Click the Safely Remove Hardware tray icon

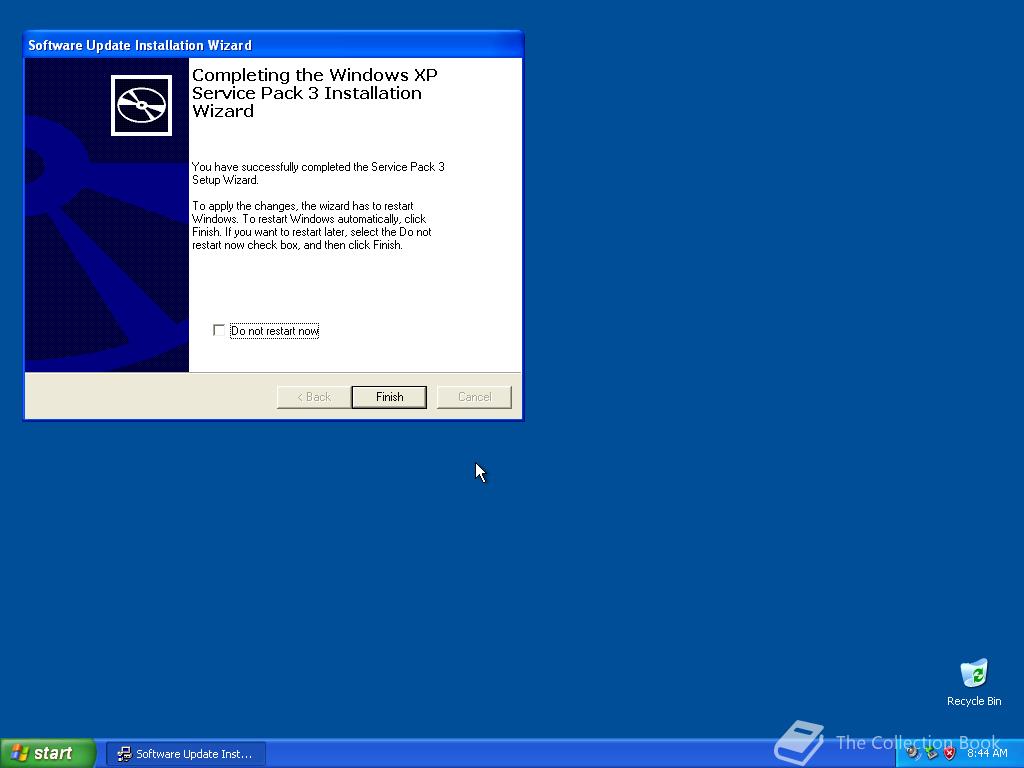[931, 752]
